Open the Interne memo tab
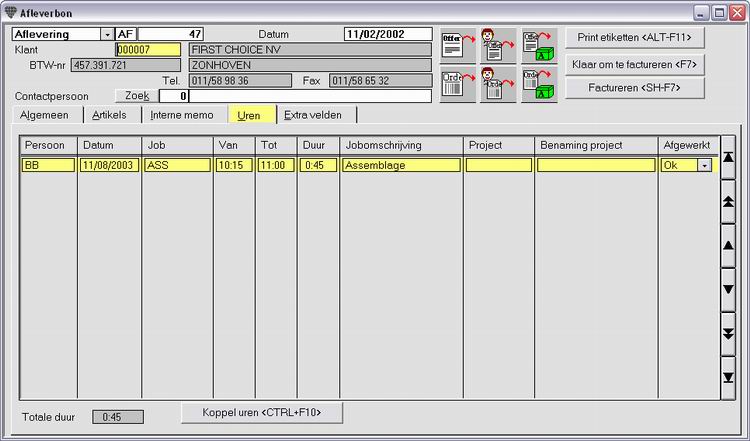 [x=182, y=115]
